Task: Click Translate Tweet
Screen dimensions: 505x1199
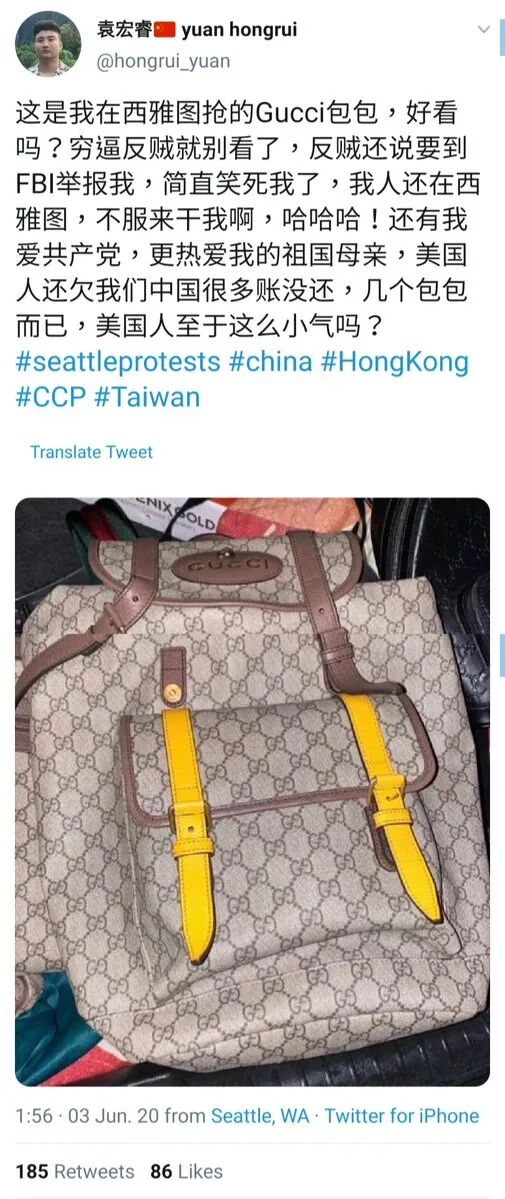Action: 91,452
